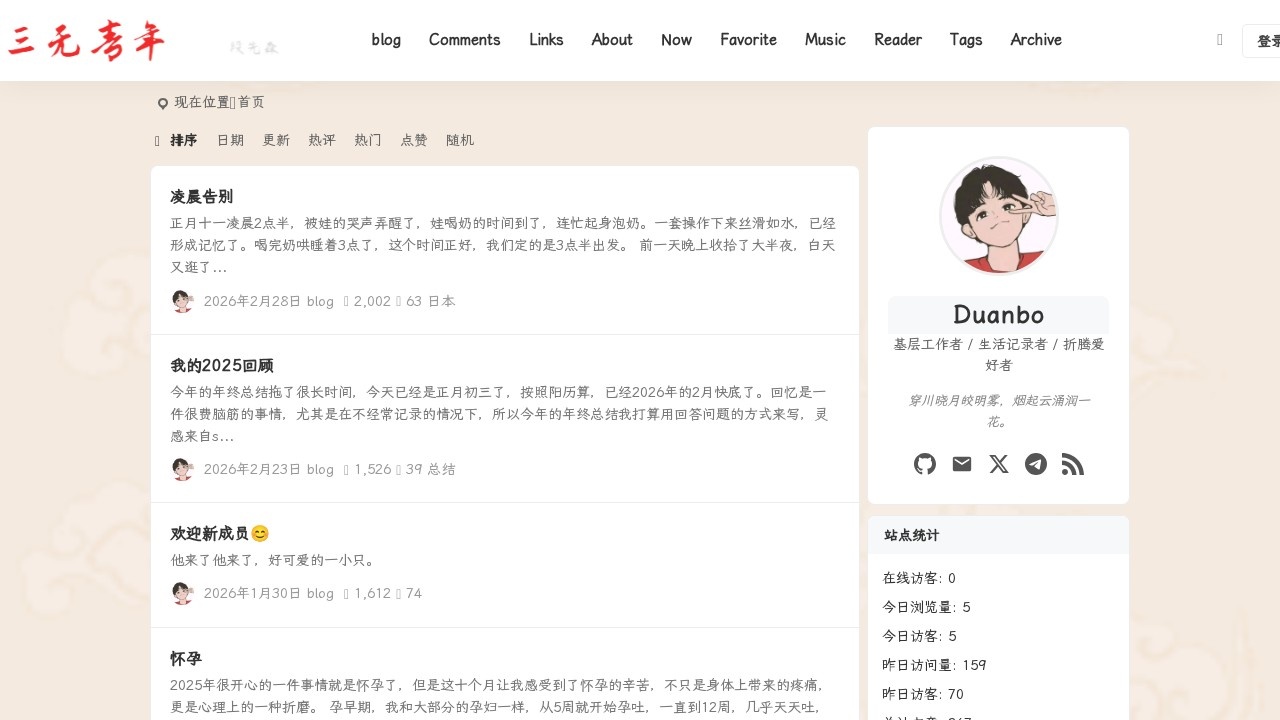The image size is (1280, 720).
Task: Select 日期 sorting option
Action: pos(230,140)
